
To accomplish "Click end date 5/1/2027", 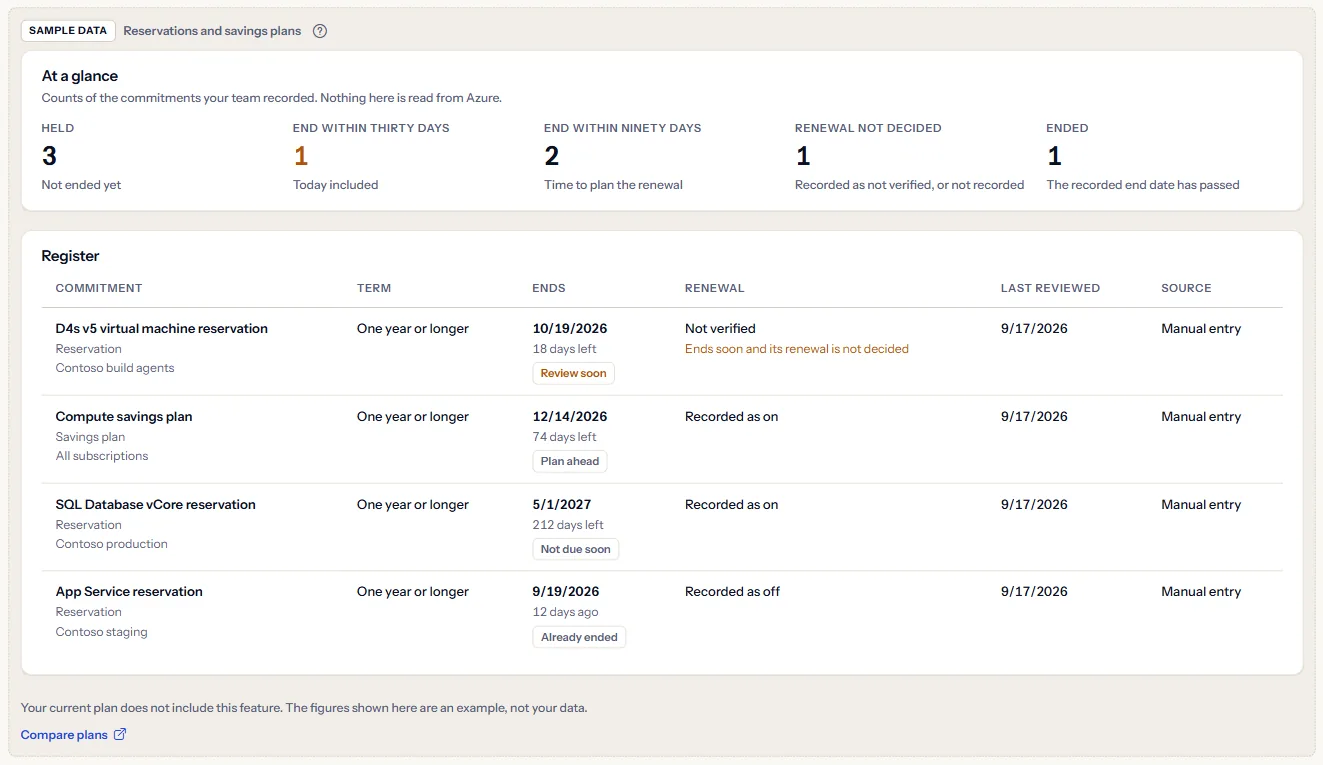I will coord(562,504).
